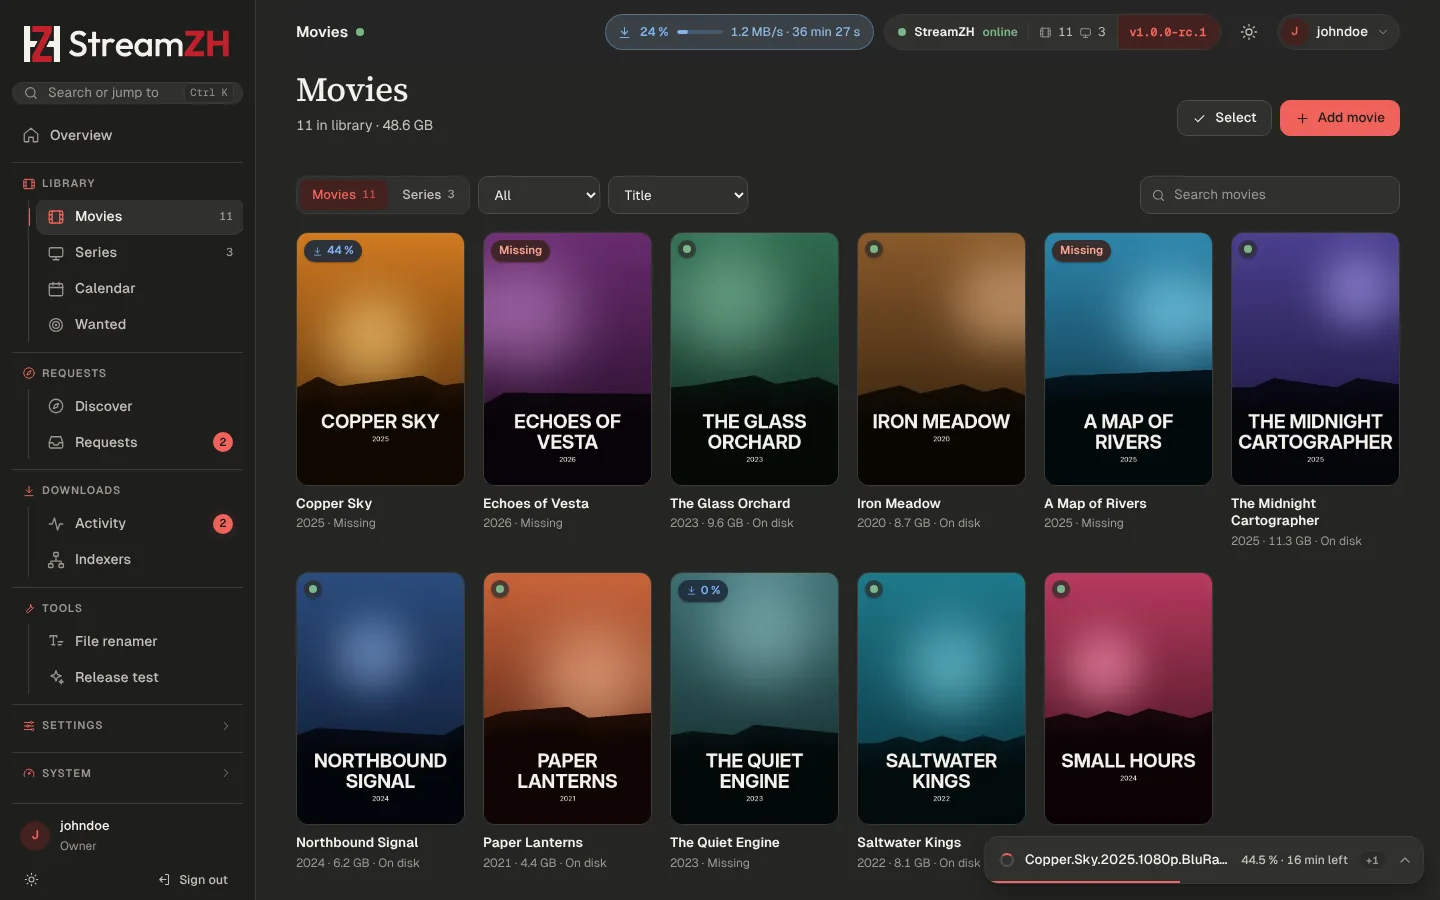Click the 0 % badge on The Quiet Engine

pos(703,591)
